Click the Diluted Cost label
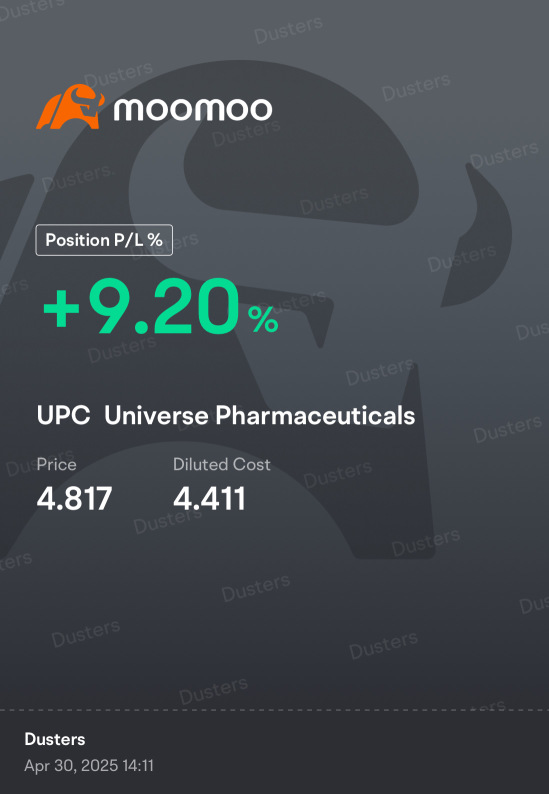549x794 pixels. (x=222, y=464)
